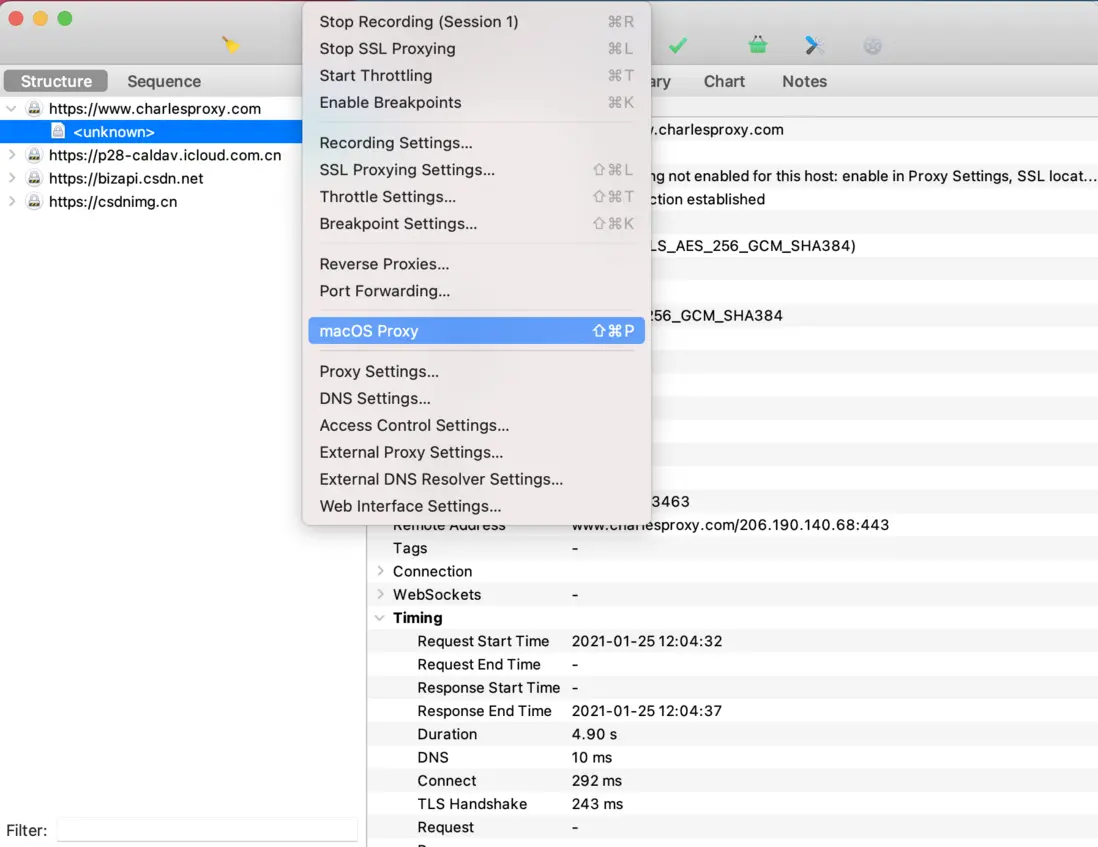
Task: Select https://csdnimg.cn host row
Action: (x=151, y=202)
